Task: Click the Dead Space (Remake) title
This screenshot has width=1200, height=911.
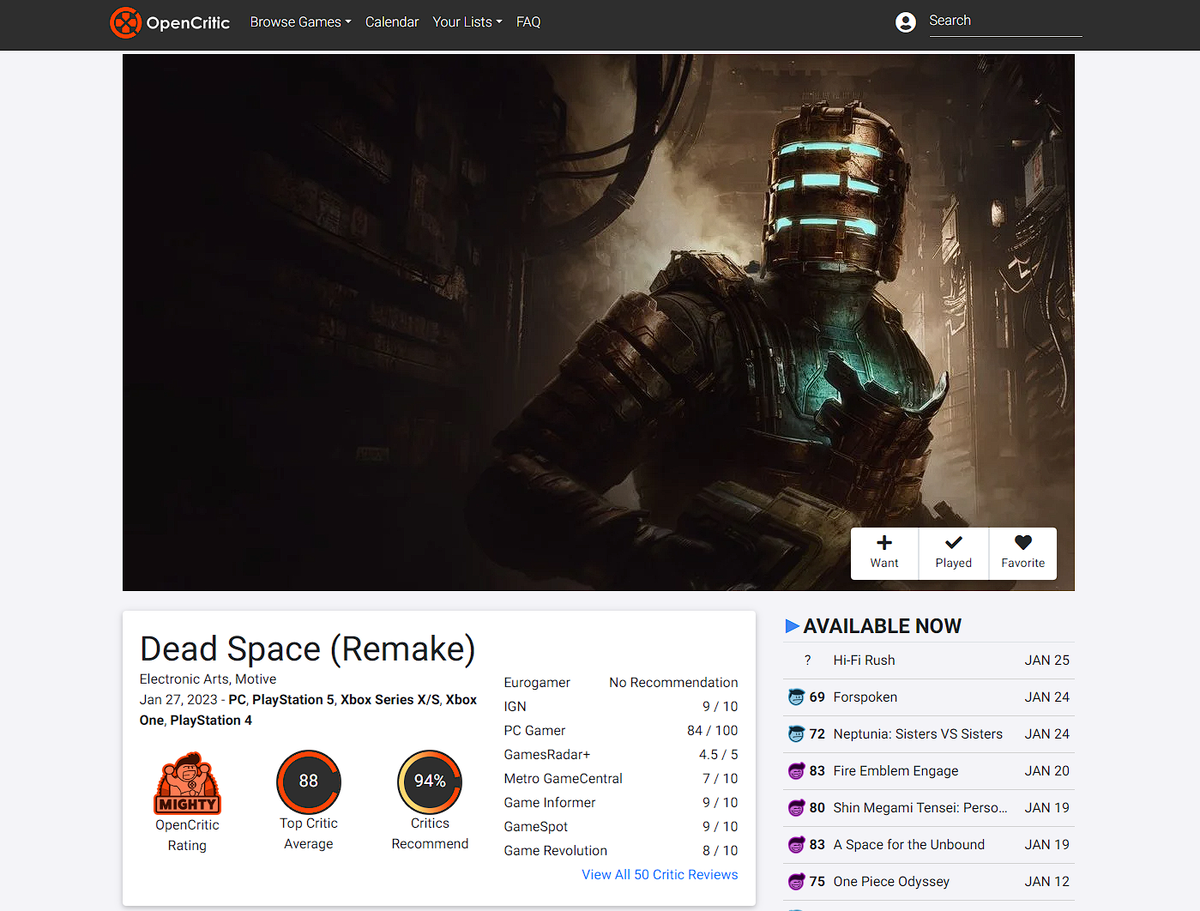Action: pyautogui.click(x=308, y=649)
